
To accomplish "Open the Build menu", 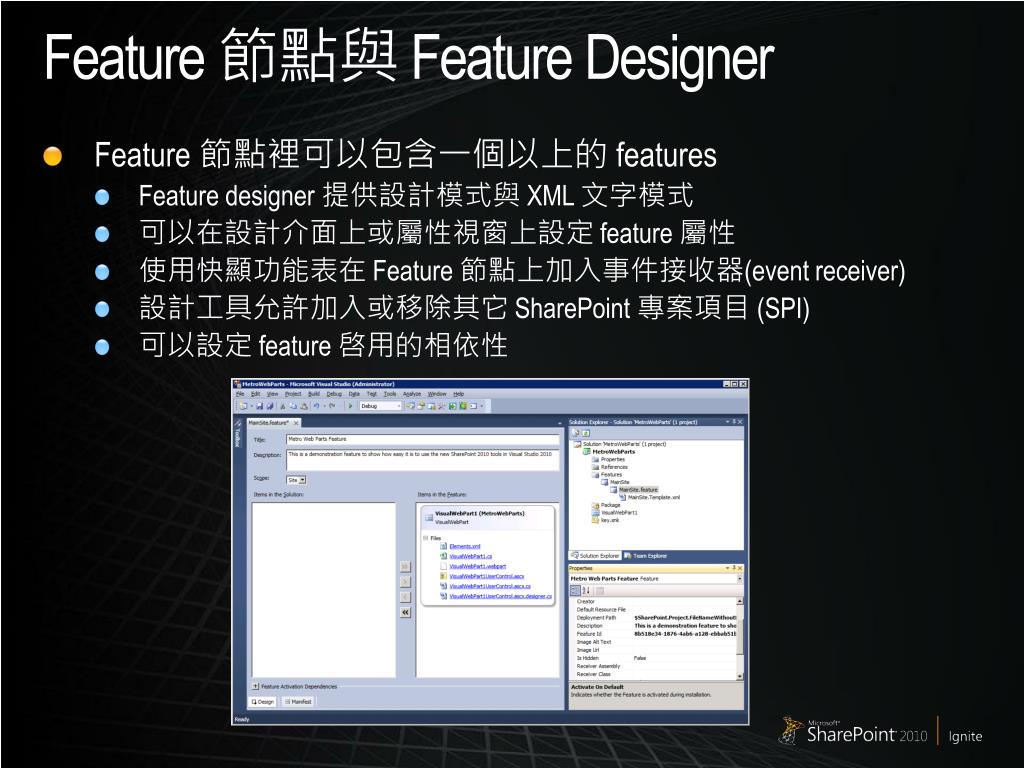I will [x=314, y=394].
